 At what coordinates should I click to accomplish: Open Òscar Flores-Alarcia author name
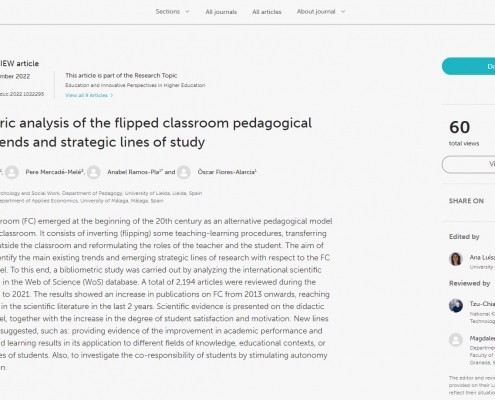click(x=227, y=172)
